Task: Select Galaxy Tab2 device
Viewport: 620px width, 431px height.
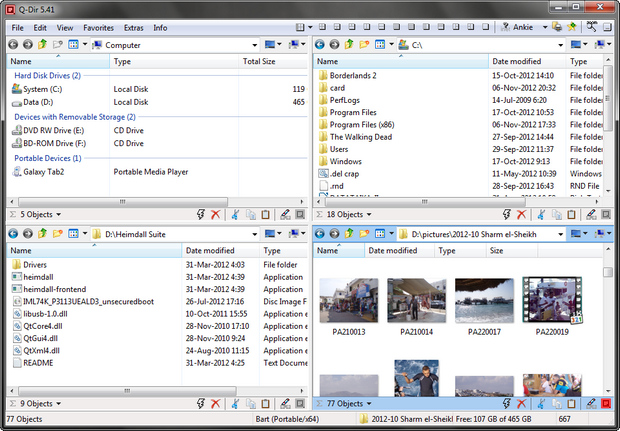Action: click(38, 172)
